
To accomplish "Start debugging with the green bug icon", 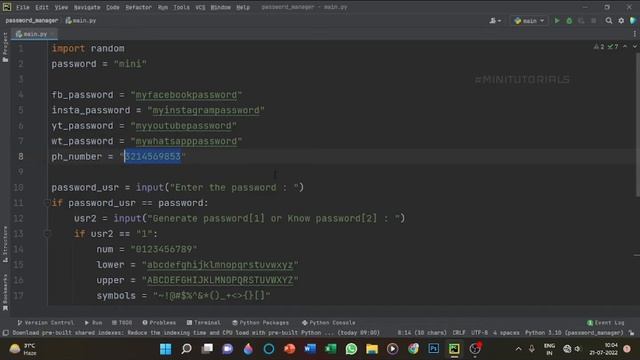I will click(569, 20).
